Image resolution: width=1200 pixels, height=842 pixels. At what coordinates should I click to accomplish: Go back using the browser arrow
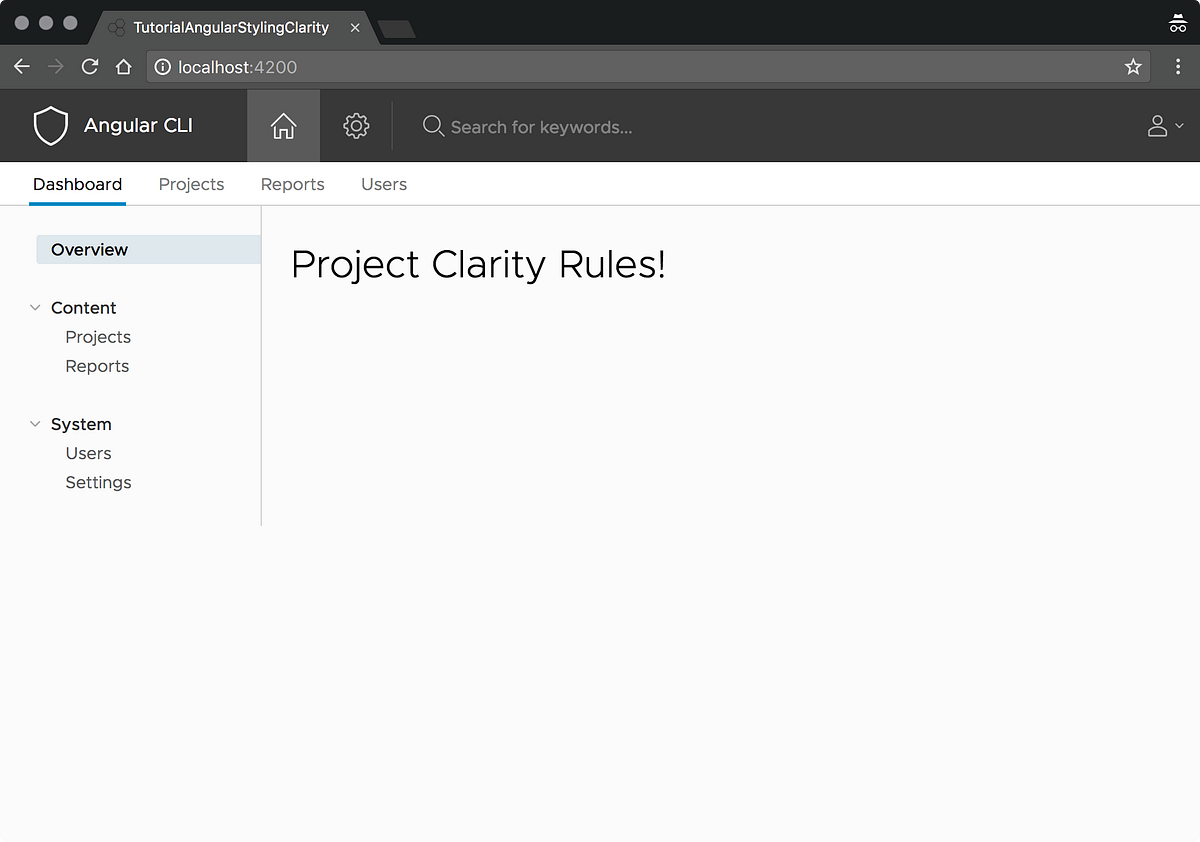[x=22, y=66]
